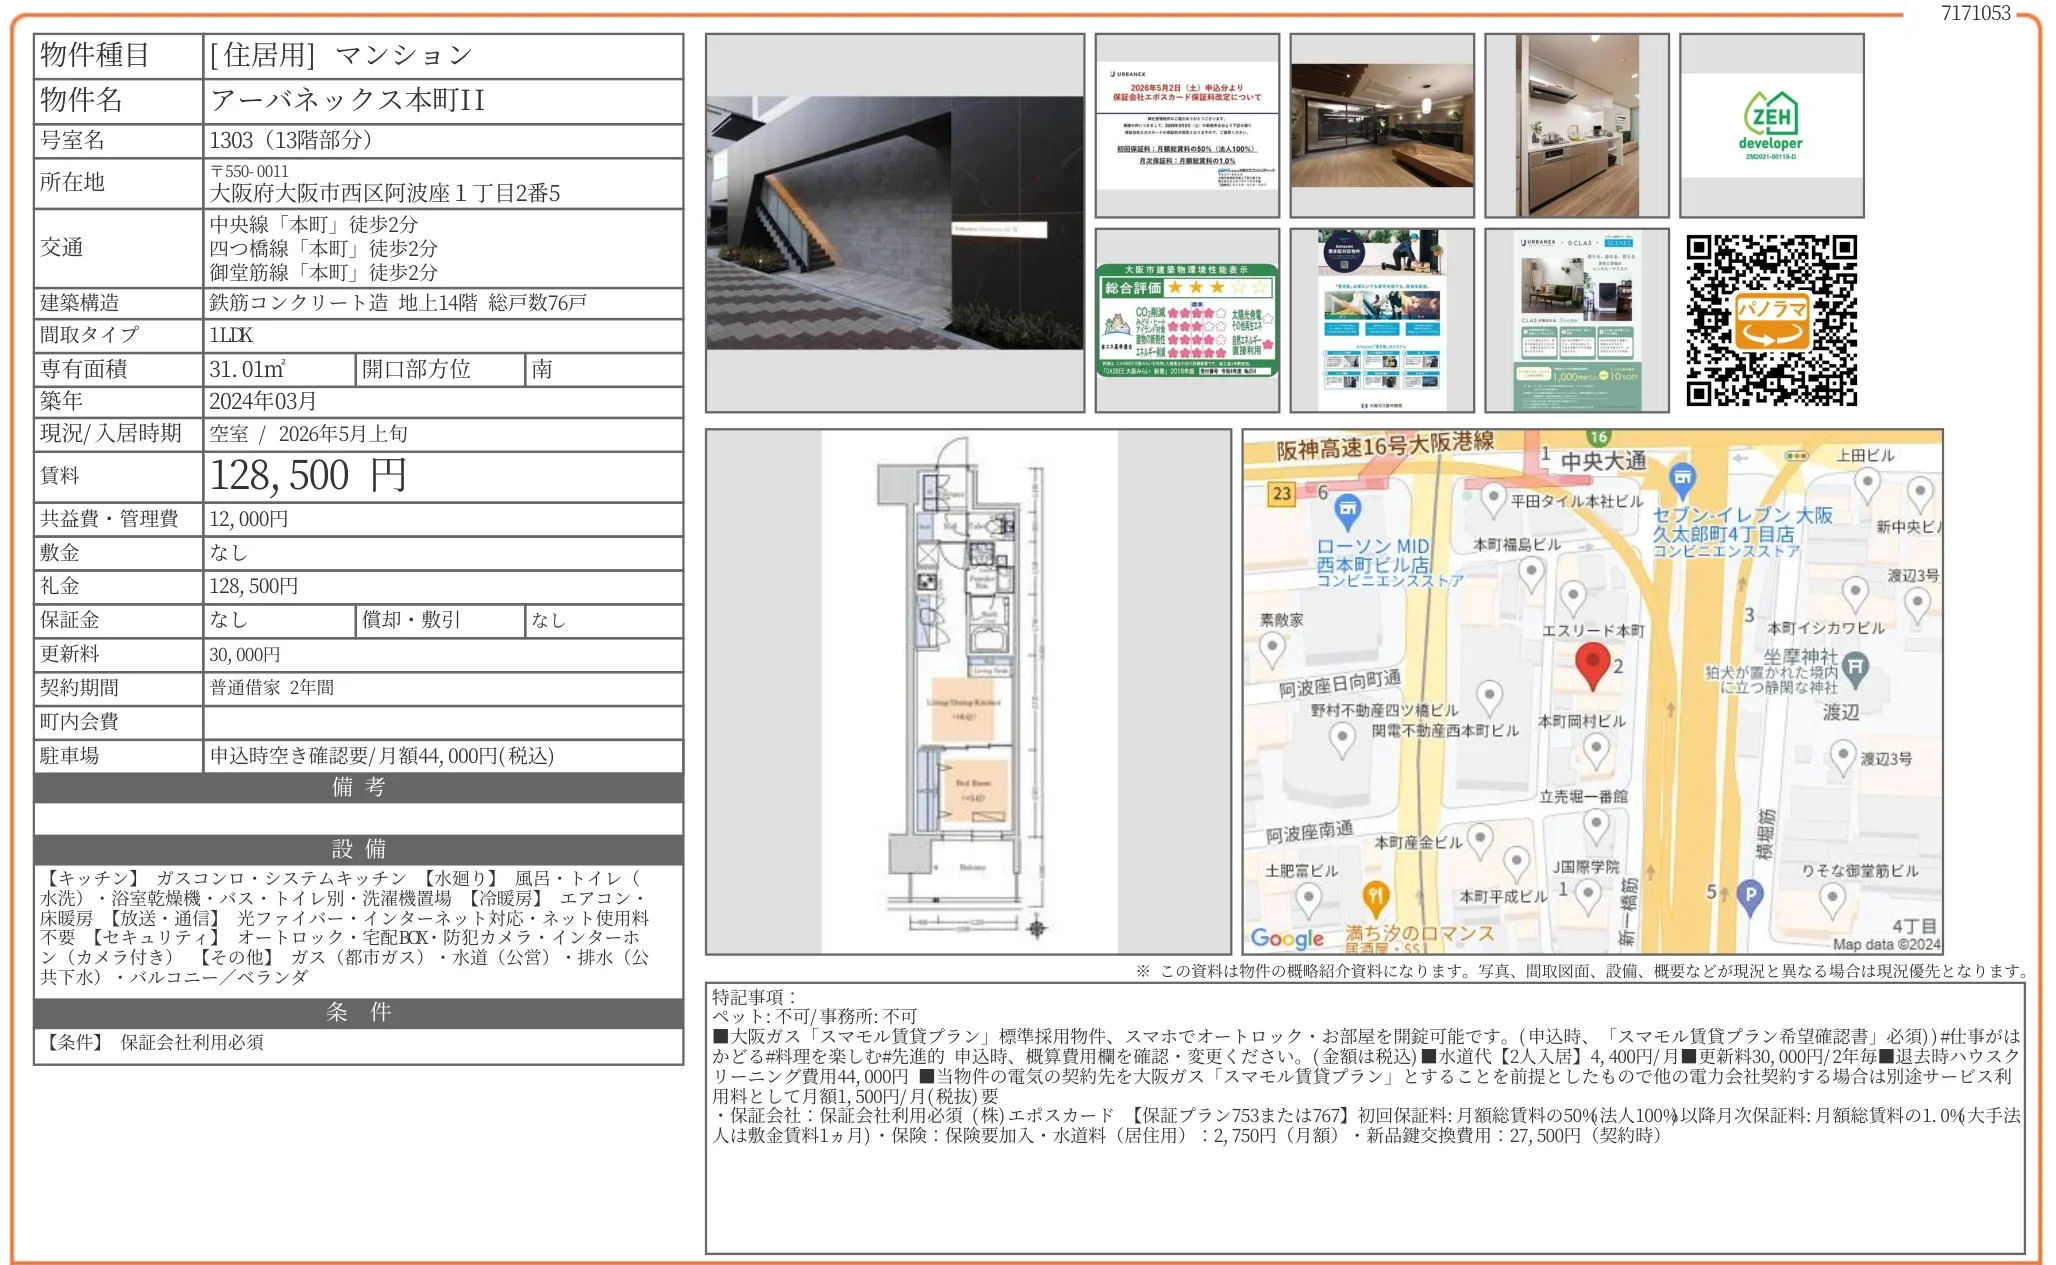This screenshot has height=1265, width=2056.
Task: View the kitchen photo thumbnail
Action: (1578, 125)
